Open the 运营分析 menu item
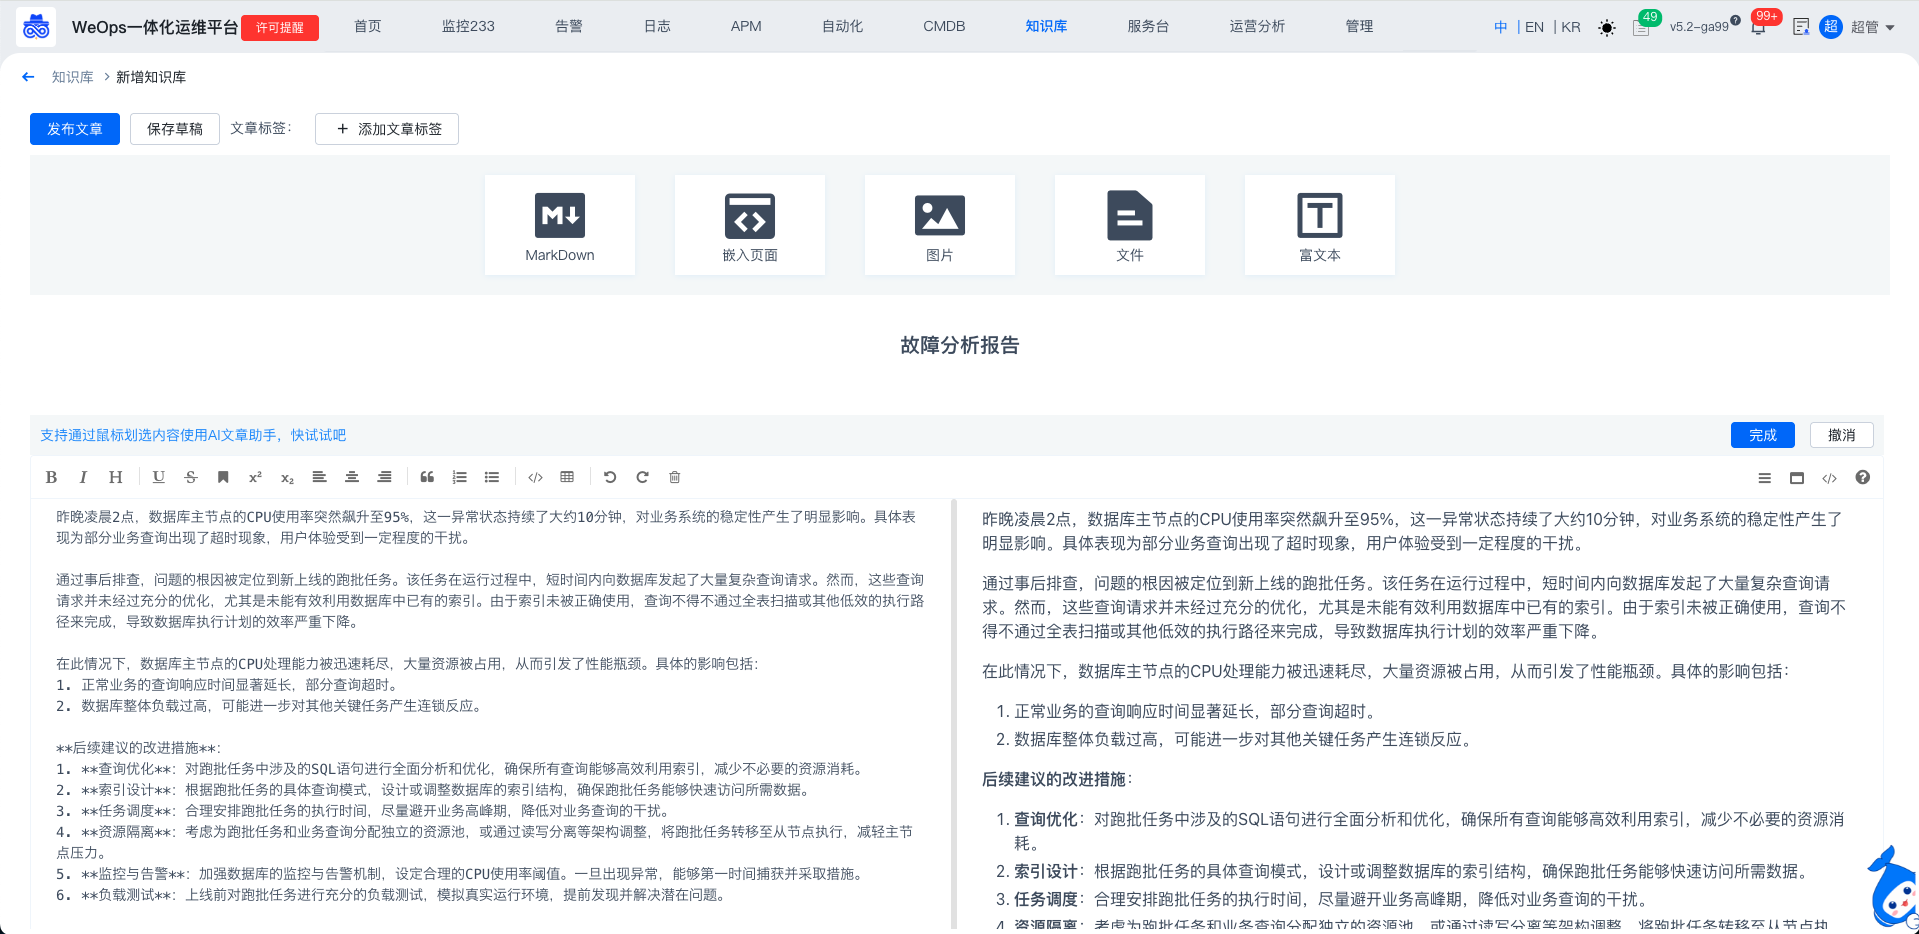Viewport: 1919px width, 934px height. point(1257,26)
